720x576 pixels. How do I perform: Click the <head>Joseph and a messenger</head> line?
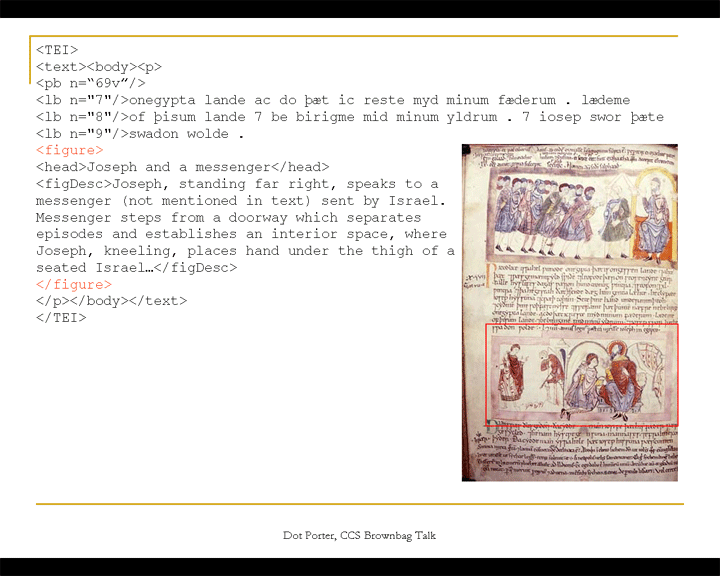[x=182, y=167]
